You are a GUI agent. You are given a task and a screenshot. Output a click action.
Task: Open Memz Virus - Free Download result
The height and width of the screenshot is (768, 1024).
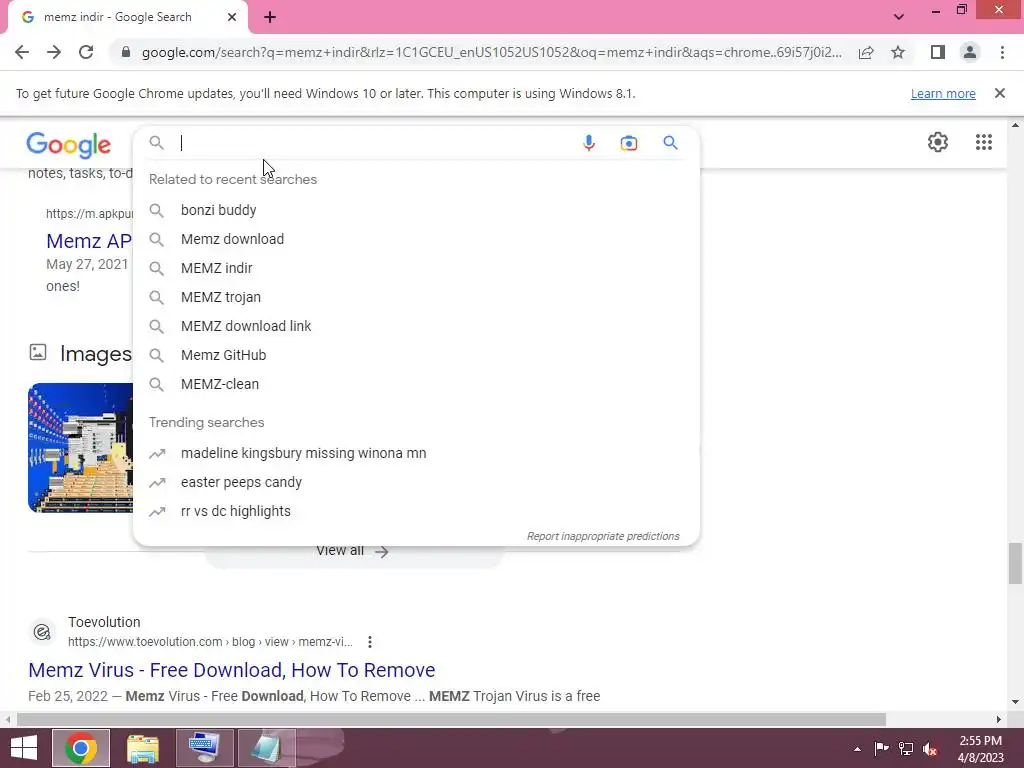[x=232, y=670]
